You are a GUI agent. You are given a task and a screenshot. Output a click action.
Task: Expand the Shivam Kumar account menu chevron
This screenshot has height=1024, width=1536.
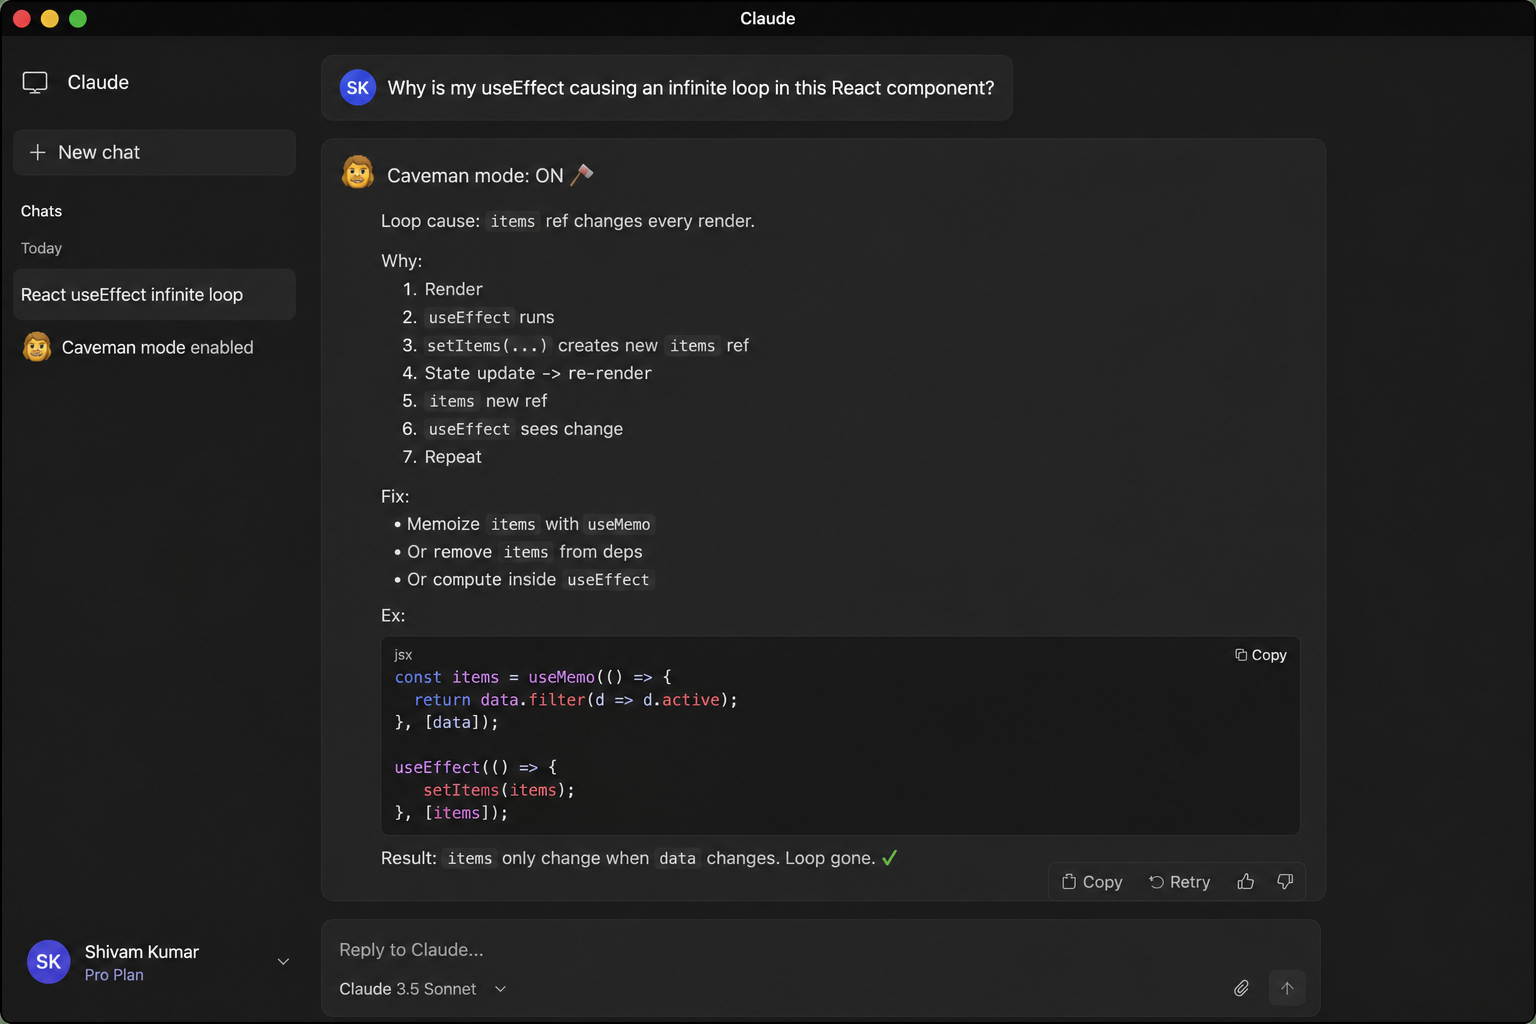283,962
